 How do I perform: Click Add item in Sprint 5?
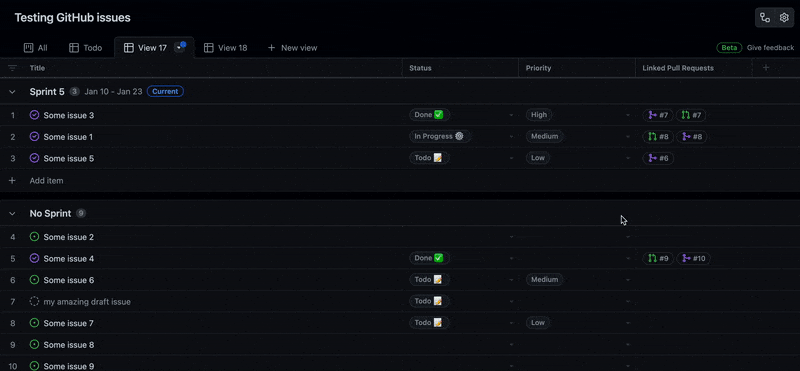(x=46, y=181)
